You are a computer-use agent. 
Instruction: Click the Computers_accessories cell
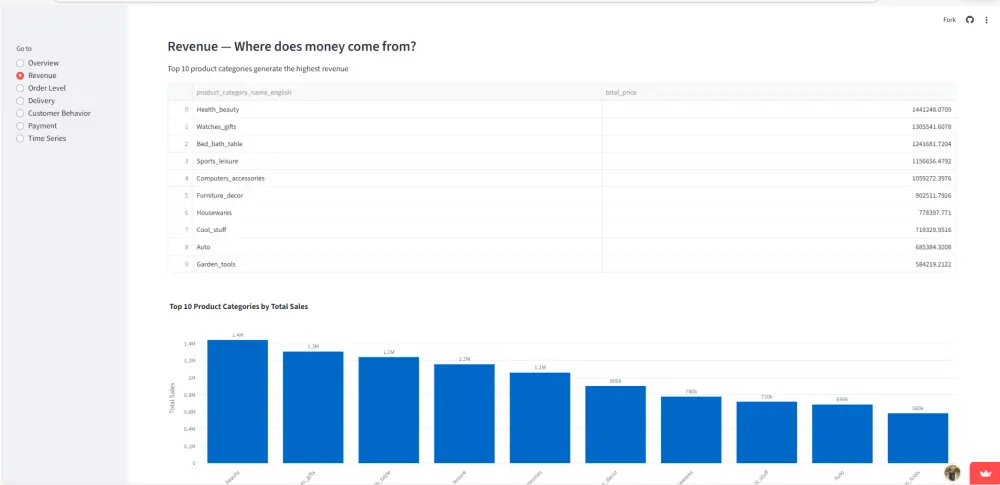pyautogui.click(x=397, y=178)
